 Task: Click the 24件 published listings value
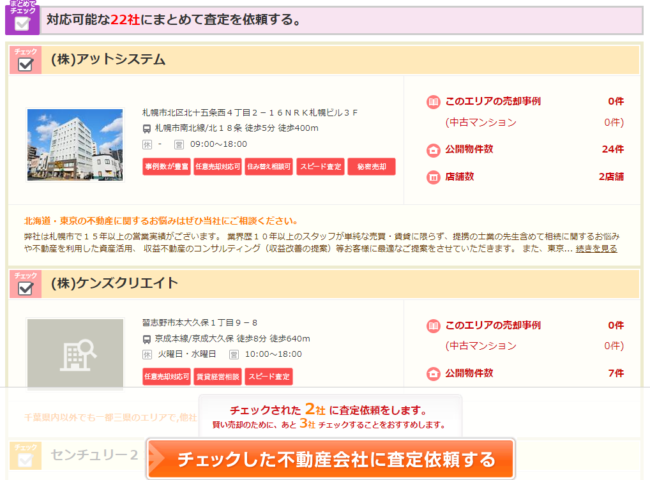click(613, 149)
